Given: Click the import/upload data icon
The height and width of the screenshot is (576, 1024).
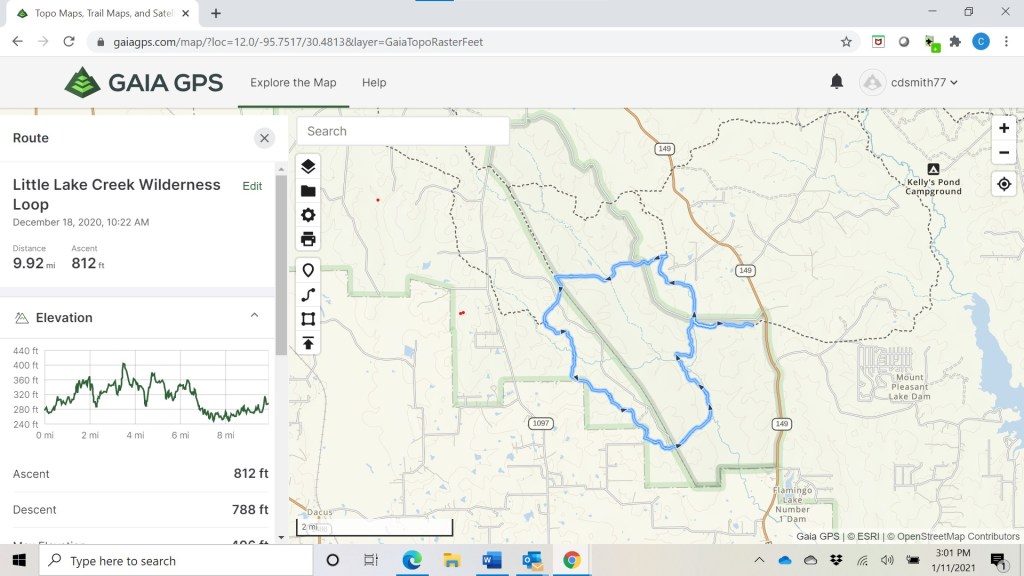Looking at the screenshot, I should coord(308,343).
